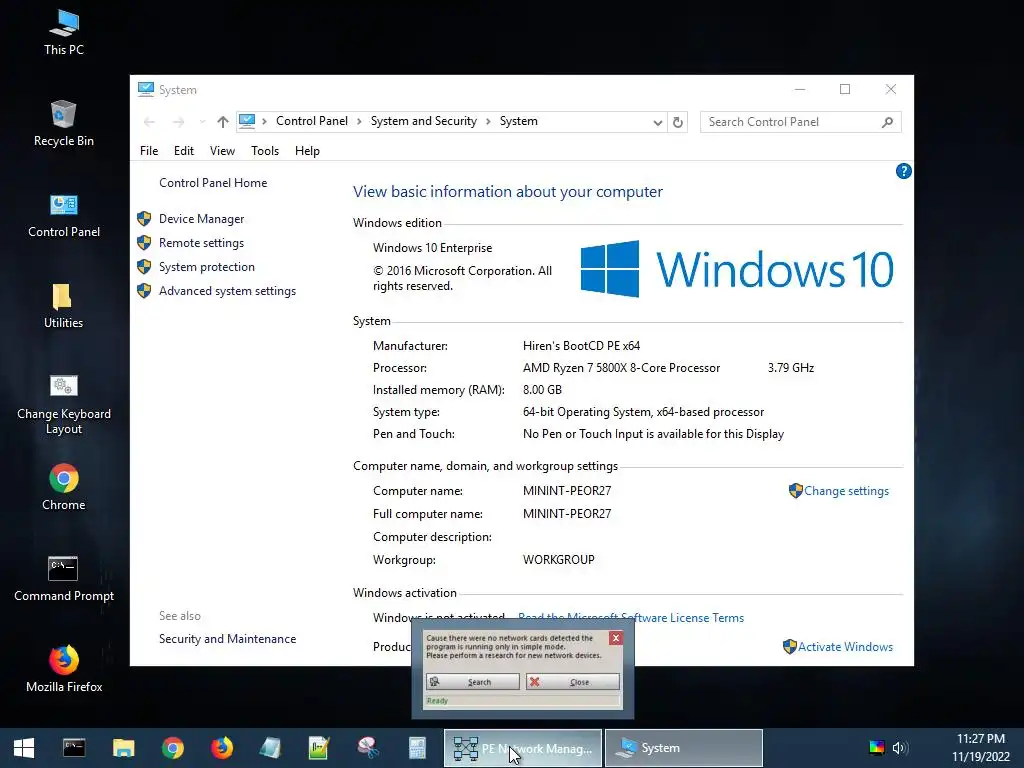
Task: Open the This PC desktop icon
Action: pyautogui.click(x=64, y=33)
